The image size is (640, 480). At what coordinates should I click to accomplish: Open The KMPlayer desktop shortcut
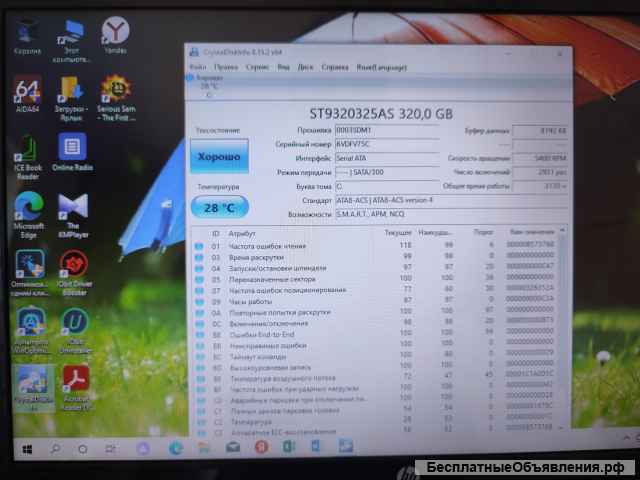point(73,216)
